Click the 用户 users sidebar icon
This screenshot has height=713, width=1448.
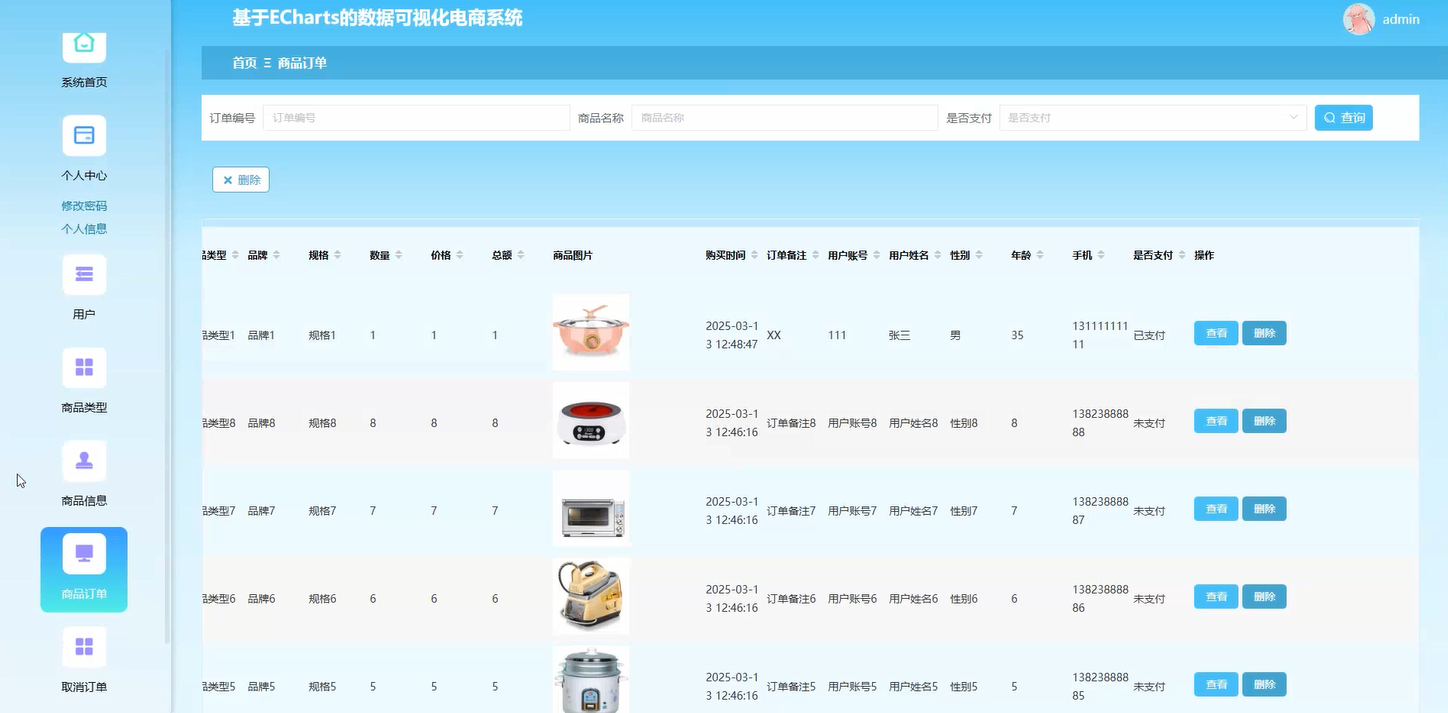(x=84, y=274)
